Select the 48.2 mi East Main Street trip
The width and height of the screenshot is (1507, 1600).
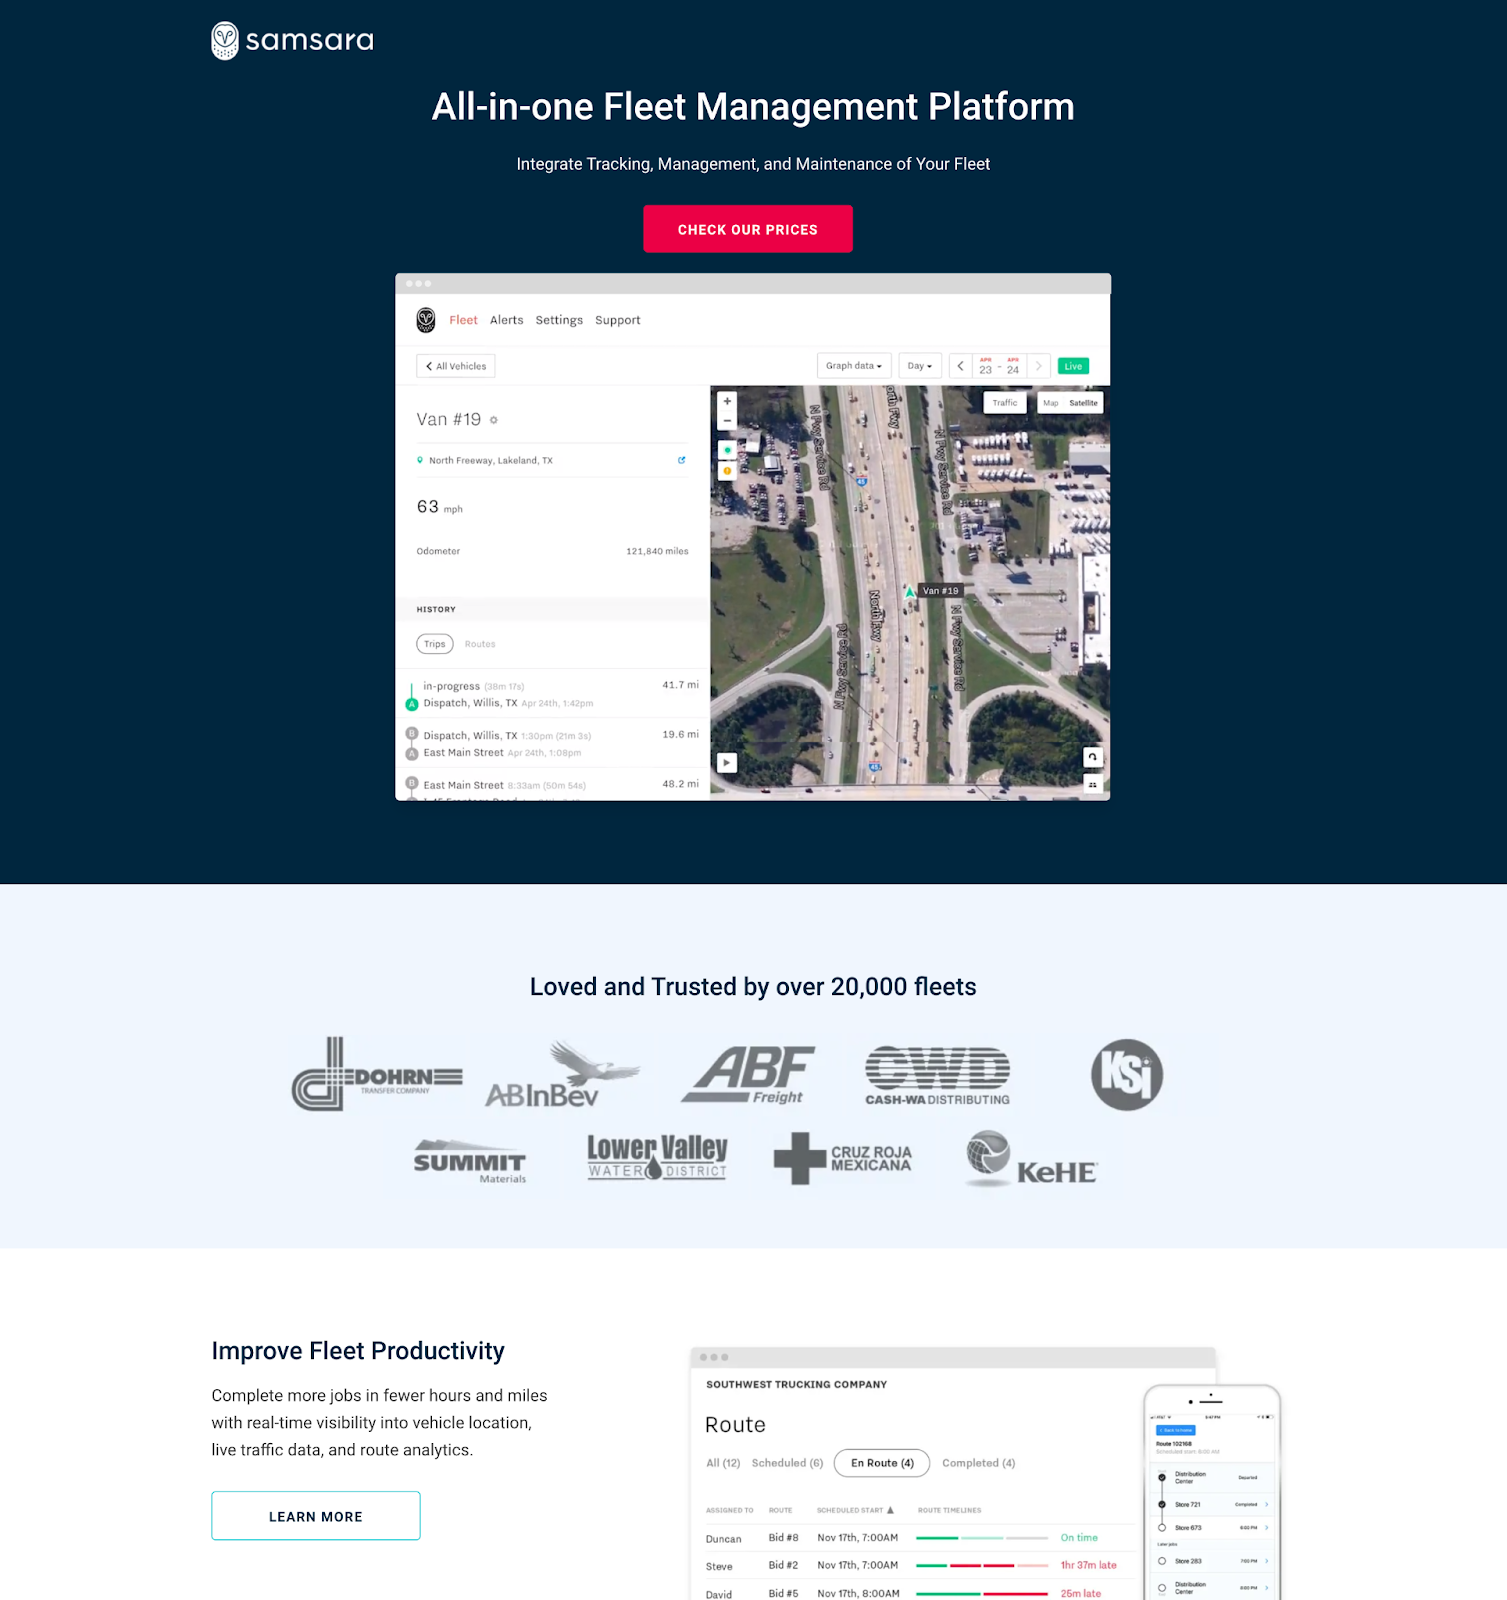pos(553,785)
